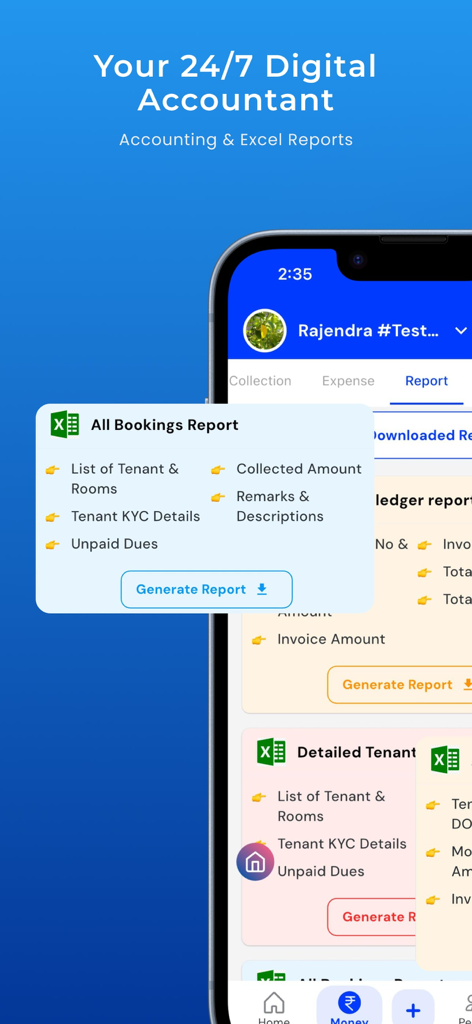472x1024 pixels.
Task: Click the orange Generate Report button
Action: (400, 684)
